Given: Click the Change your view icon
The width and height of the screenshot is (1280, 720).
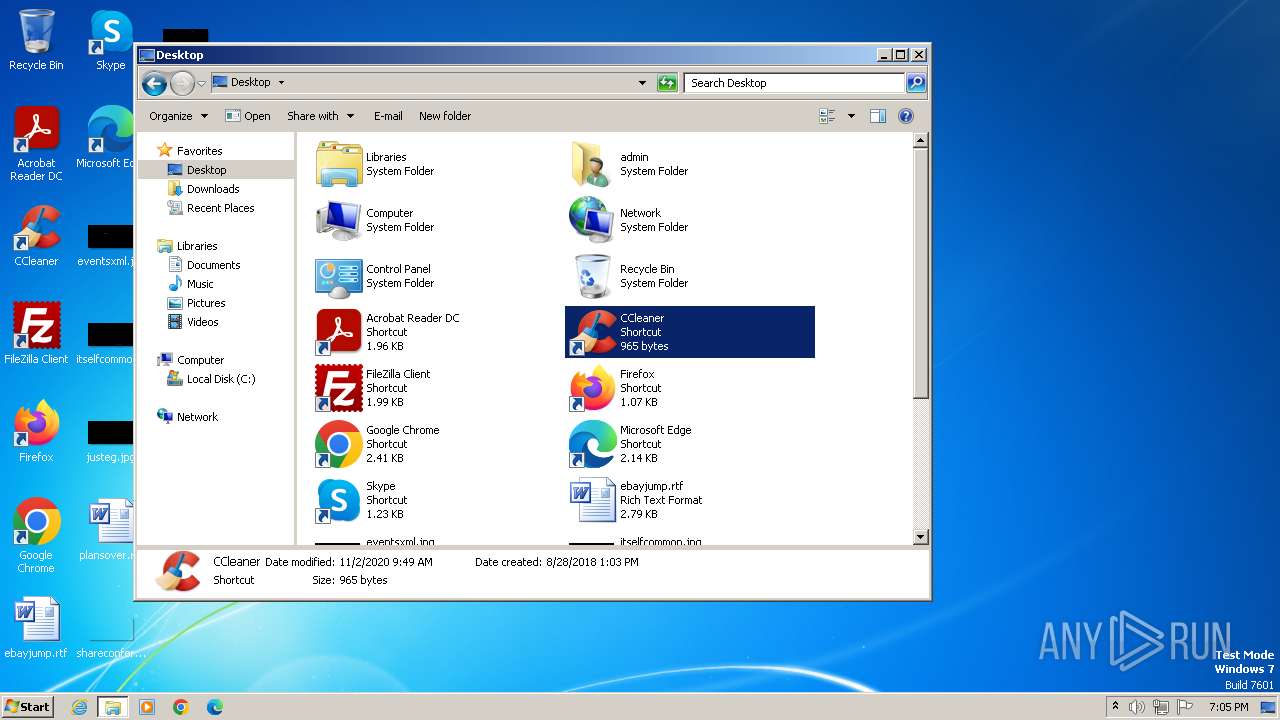Looking at the screenshot, I should (x=827, y=116).
